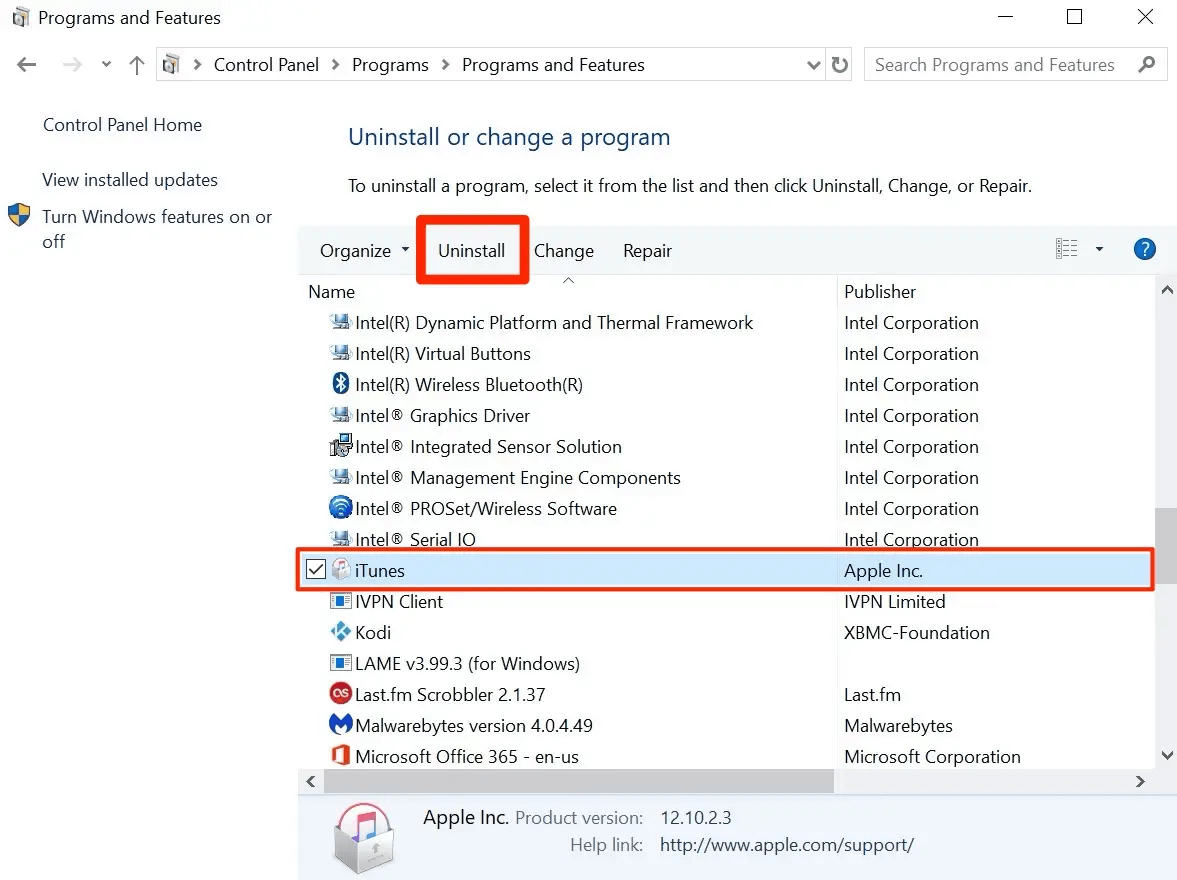Click the Kodi program icon
Screen dimensions: 1177x880
(x=340, y=633)
